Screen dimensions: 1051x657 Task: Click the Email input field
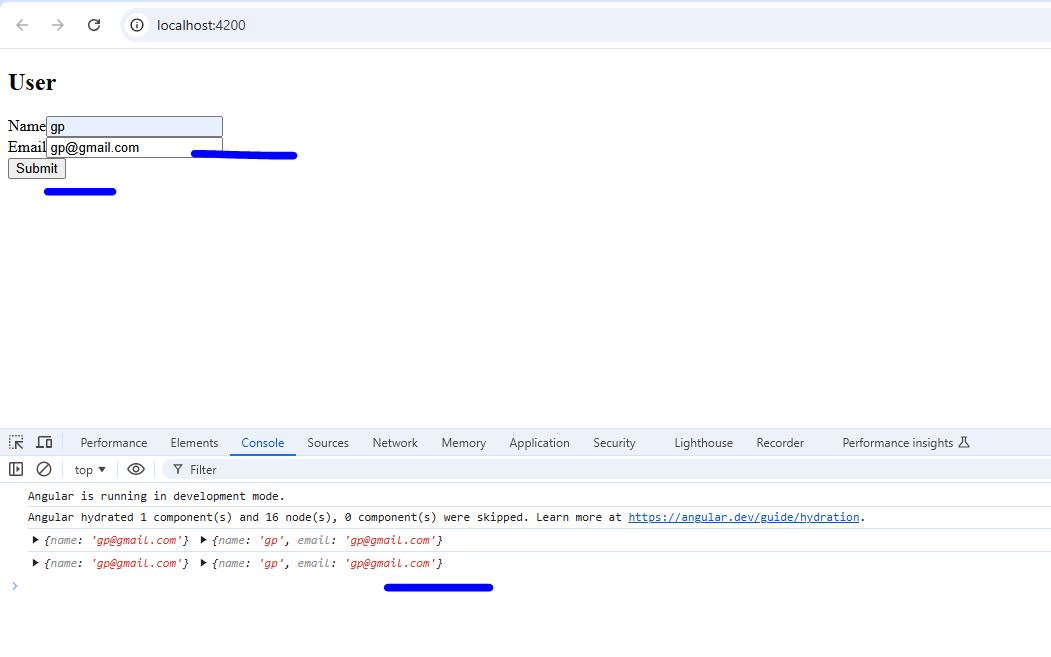(134, 147)
